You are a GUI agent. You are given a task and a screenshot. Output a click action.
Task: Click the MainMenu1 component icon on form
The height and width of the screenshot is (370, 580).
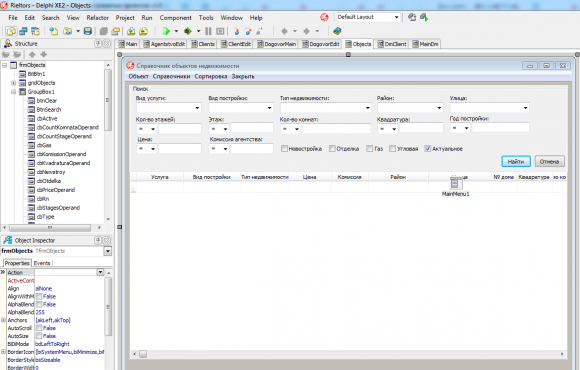click(x=456, y=183)
